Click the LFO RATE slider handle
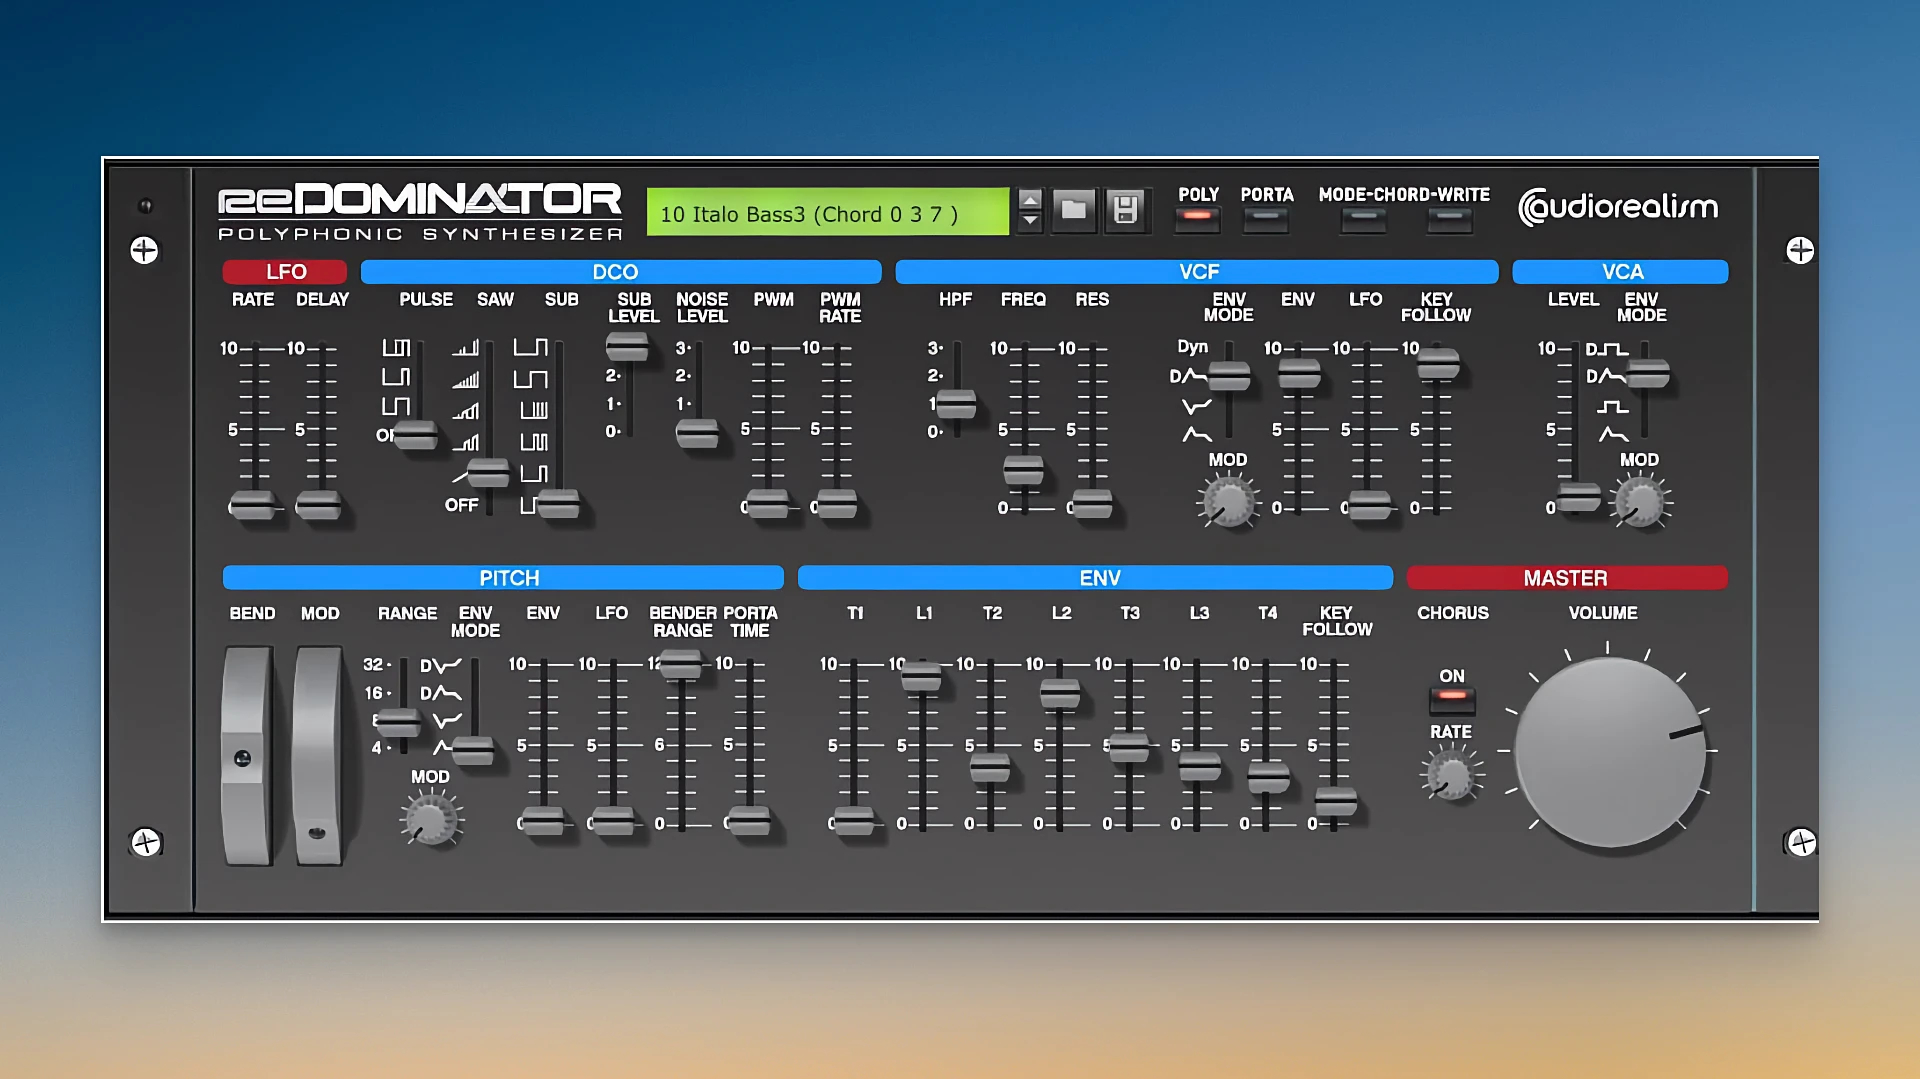 tap(252, 505)
